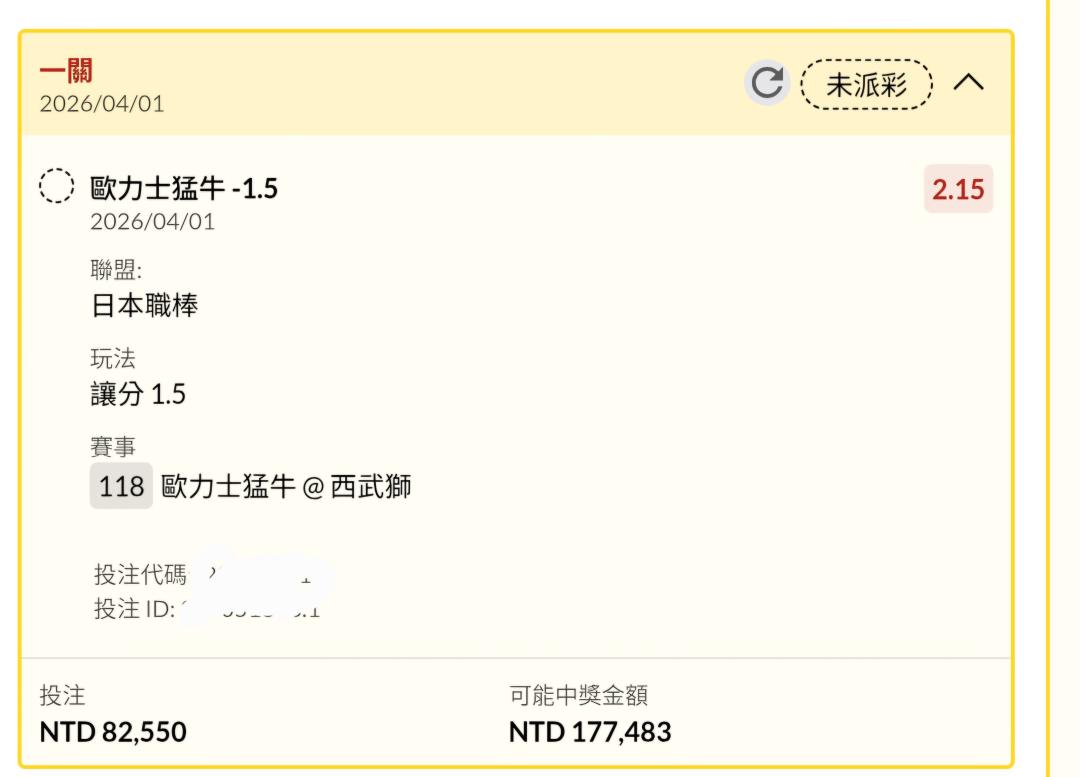Click the 讓分 1.5 play type
Viewport: 1080px width, 777px height.
138,394
